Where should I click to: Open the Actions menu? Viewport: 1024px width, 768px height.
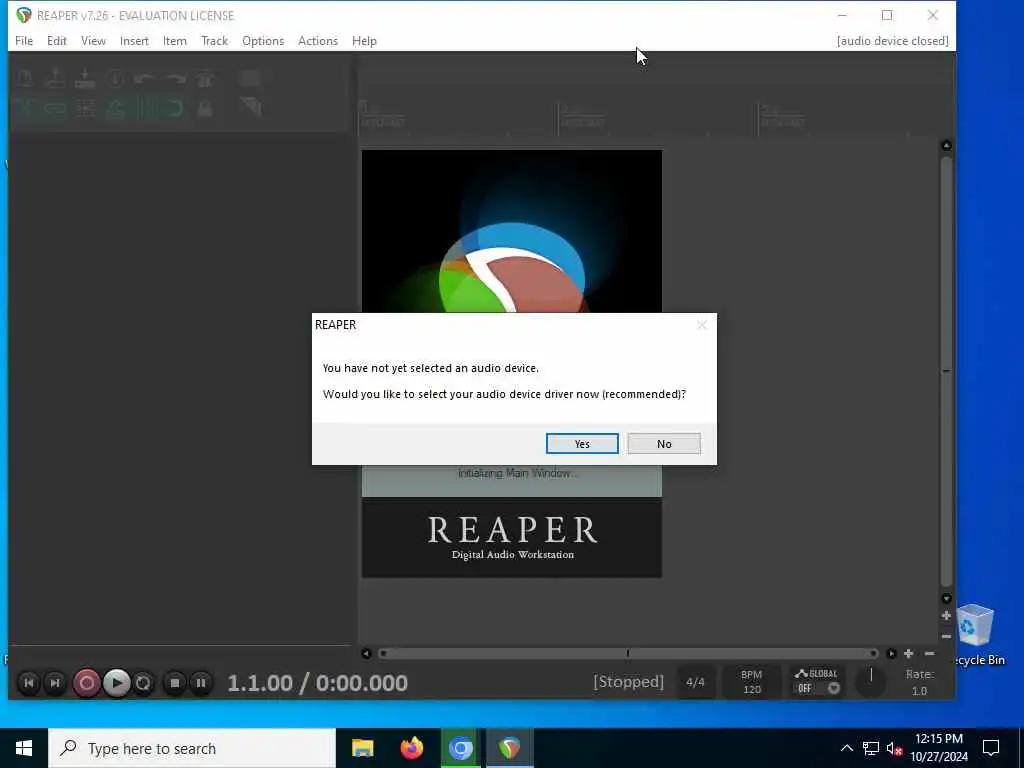(318, 40)
